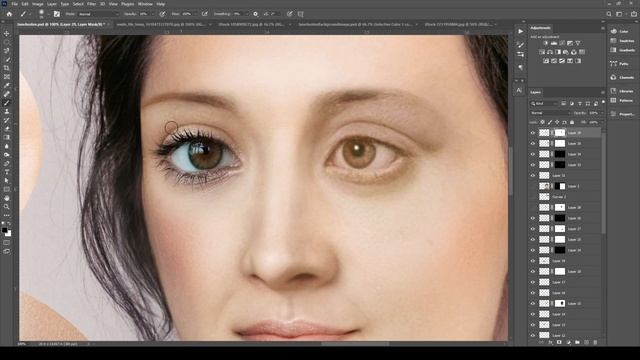The image size is (640, 360).
Task: Toggle the Brush Settings panel button
Action: (57, 14)
